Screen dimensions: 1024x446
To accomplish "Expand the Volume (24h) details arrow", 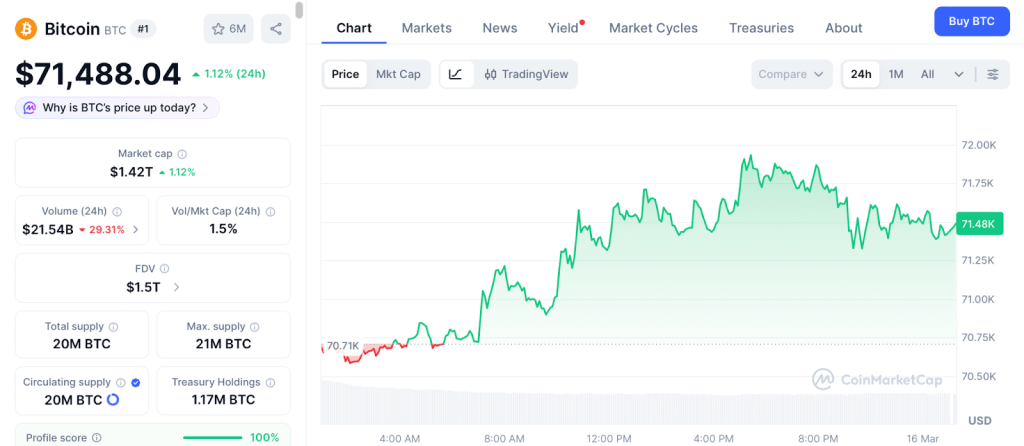I will pos(136,229).
